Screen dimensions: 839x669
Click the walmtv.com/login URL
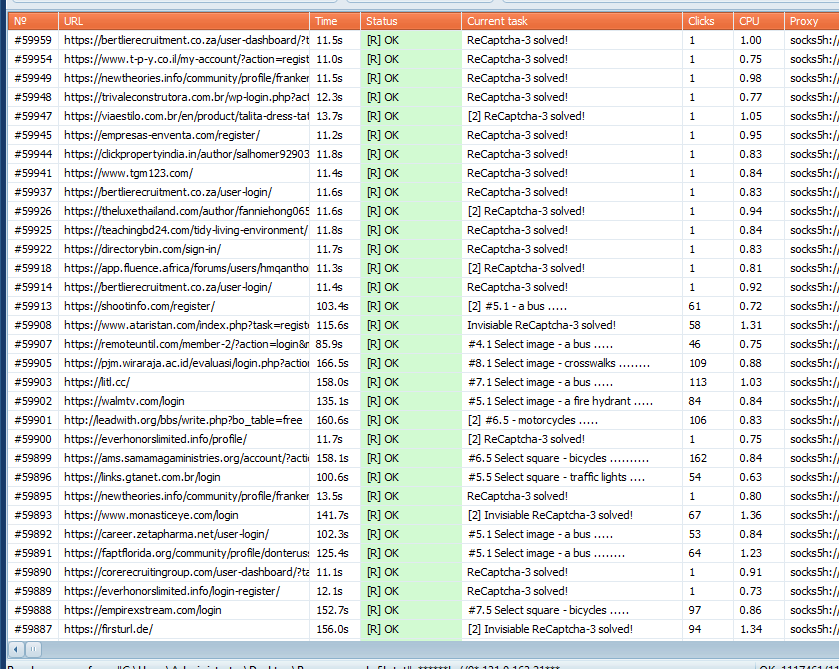pyautogui.click(x=124, y=401)
